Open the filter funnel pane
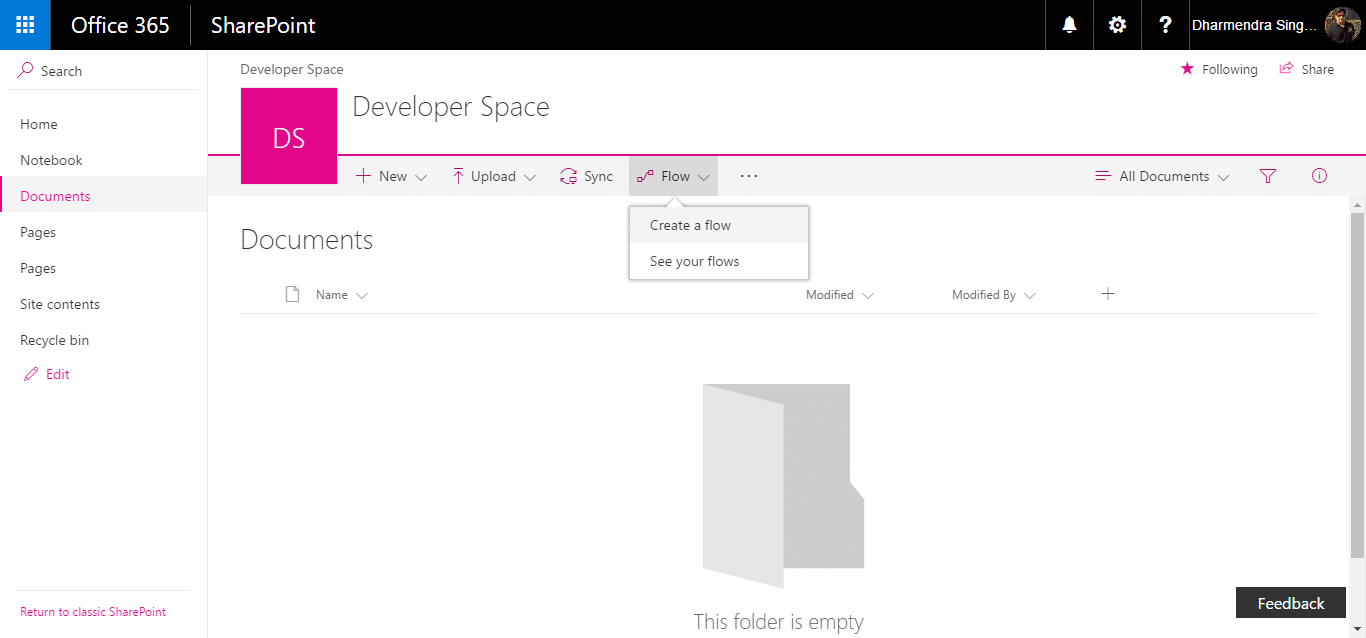 click(1268, 176)
